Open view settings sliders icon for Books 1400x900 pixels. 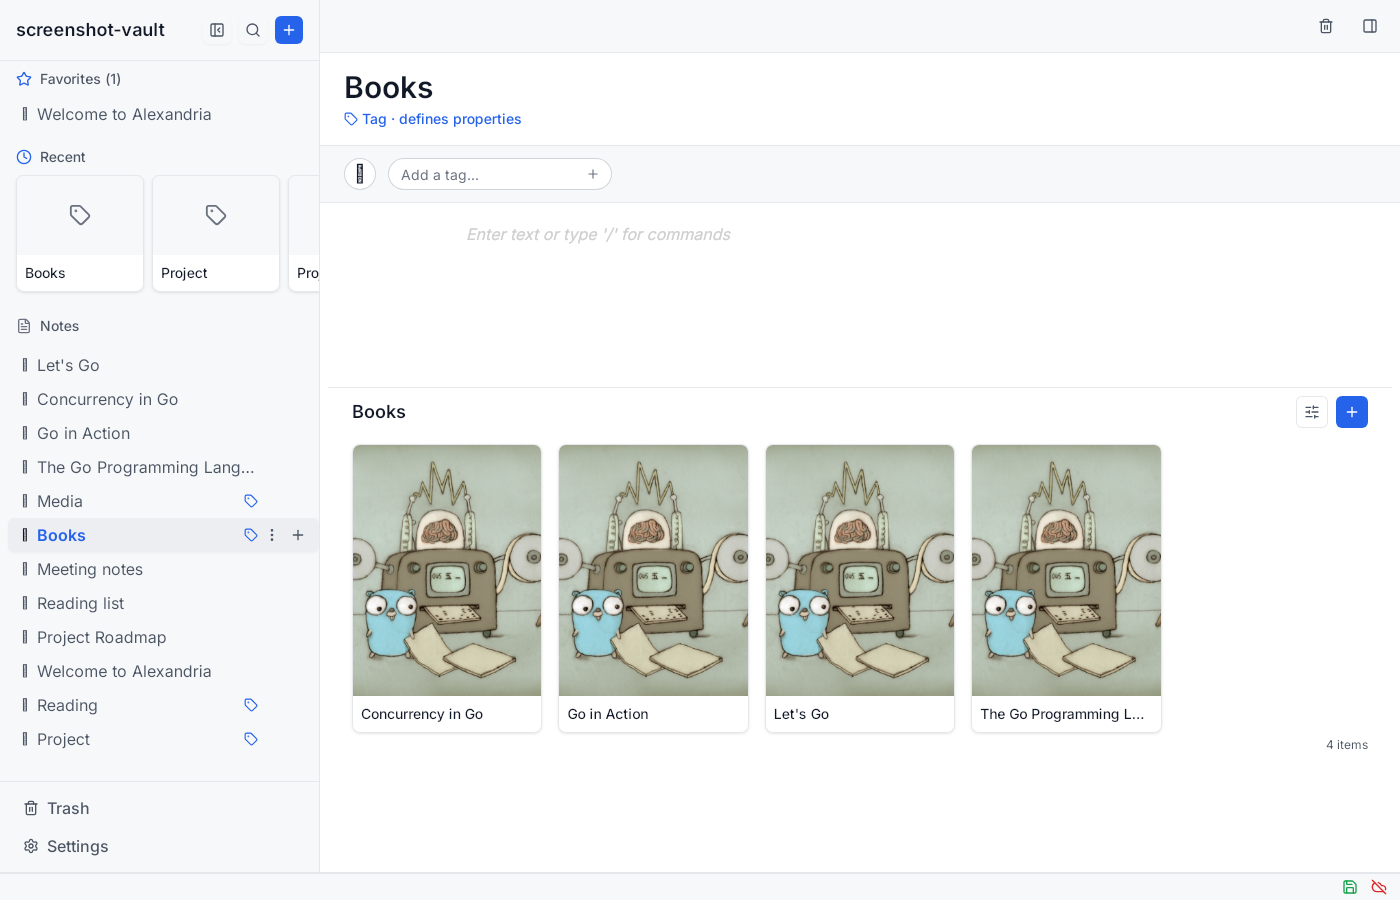(x=1312, y=412)
